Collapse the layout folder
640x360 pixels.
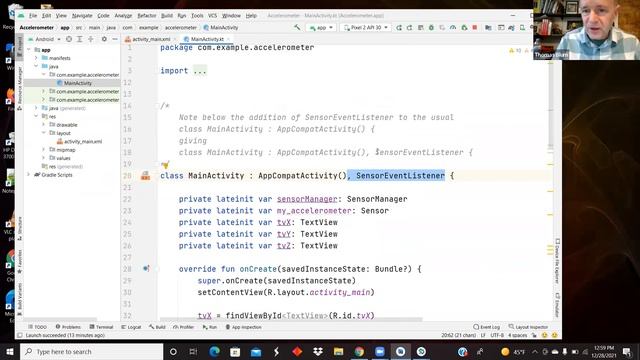(x=44, y=133)
